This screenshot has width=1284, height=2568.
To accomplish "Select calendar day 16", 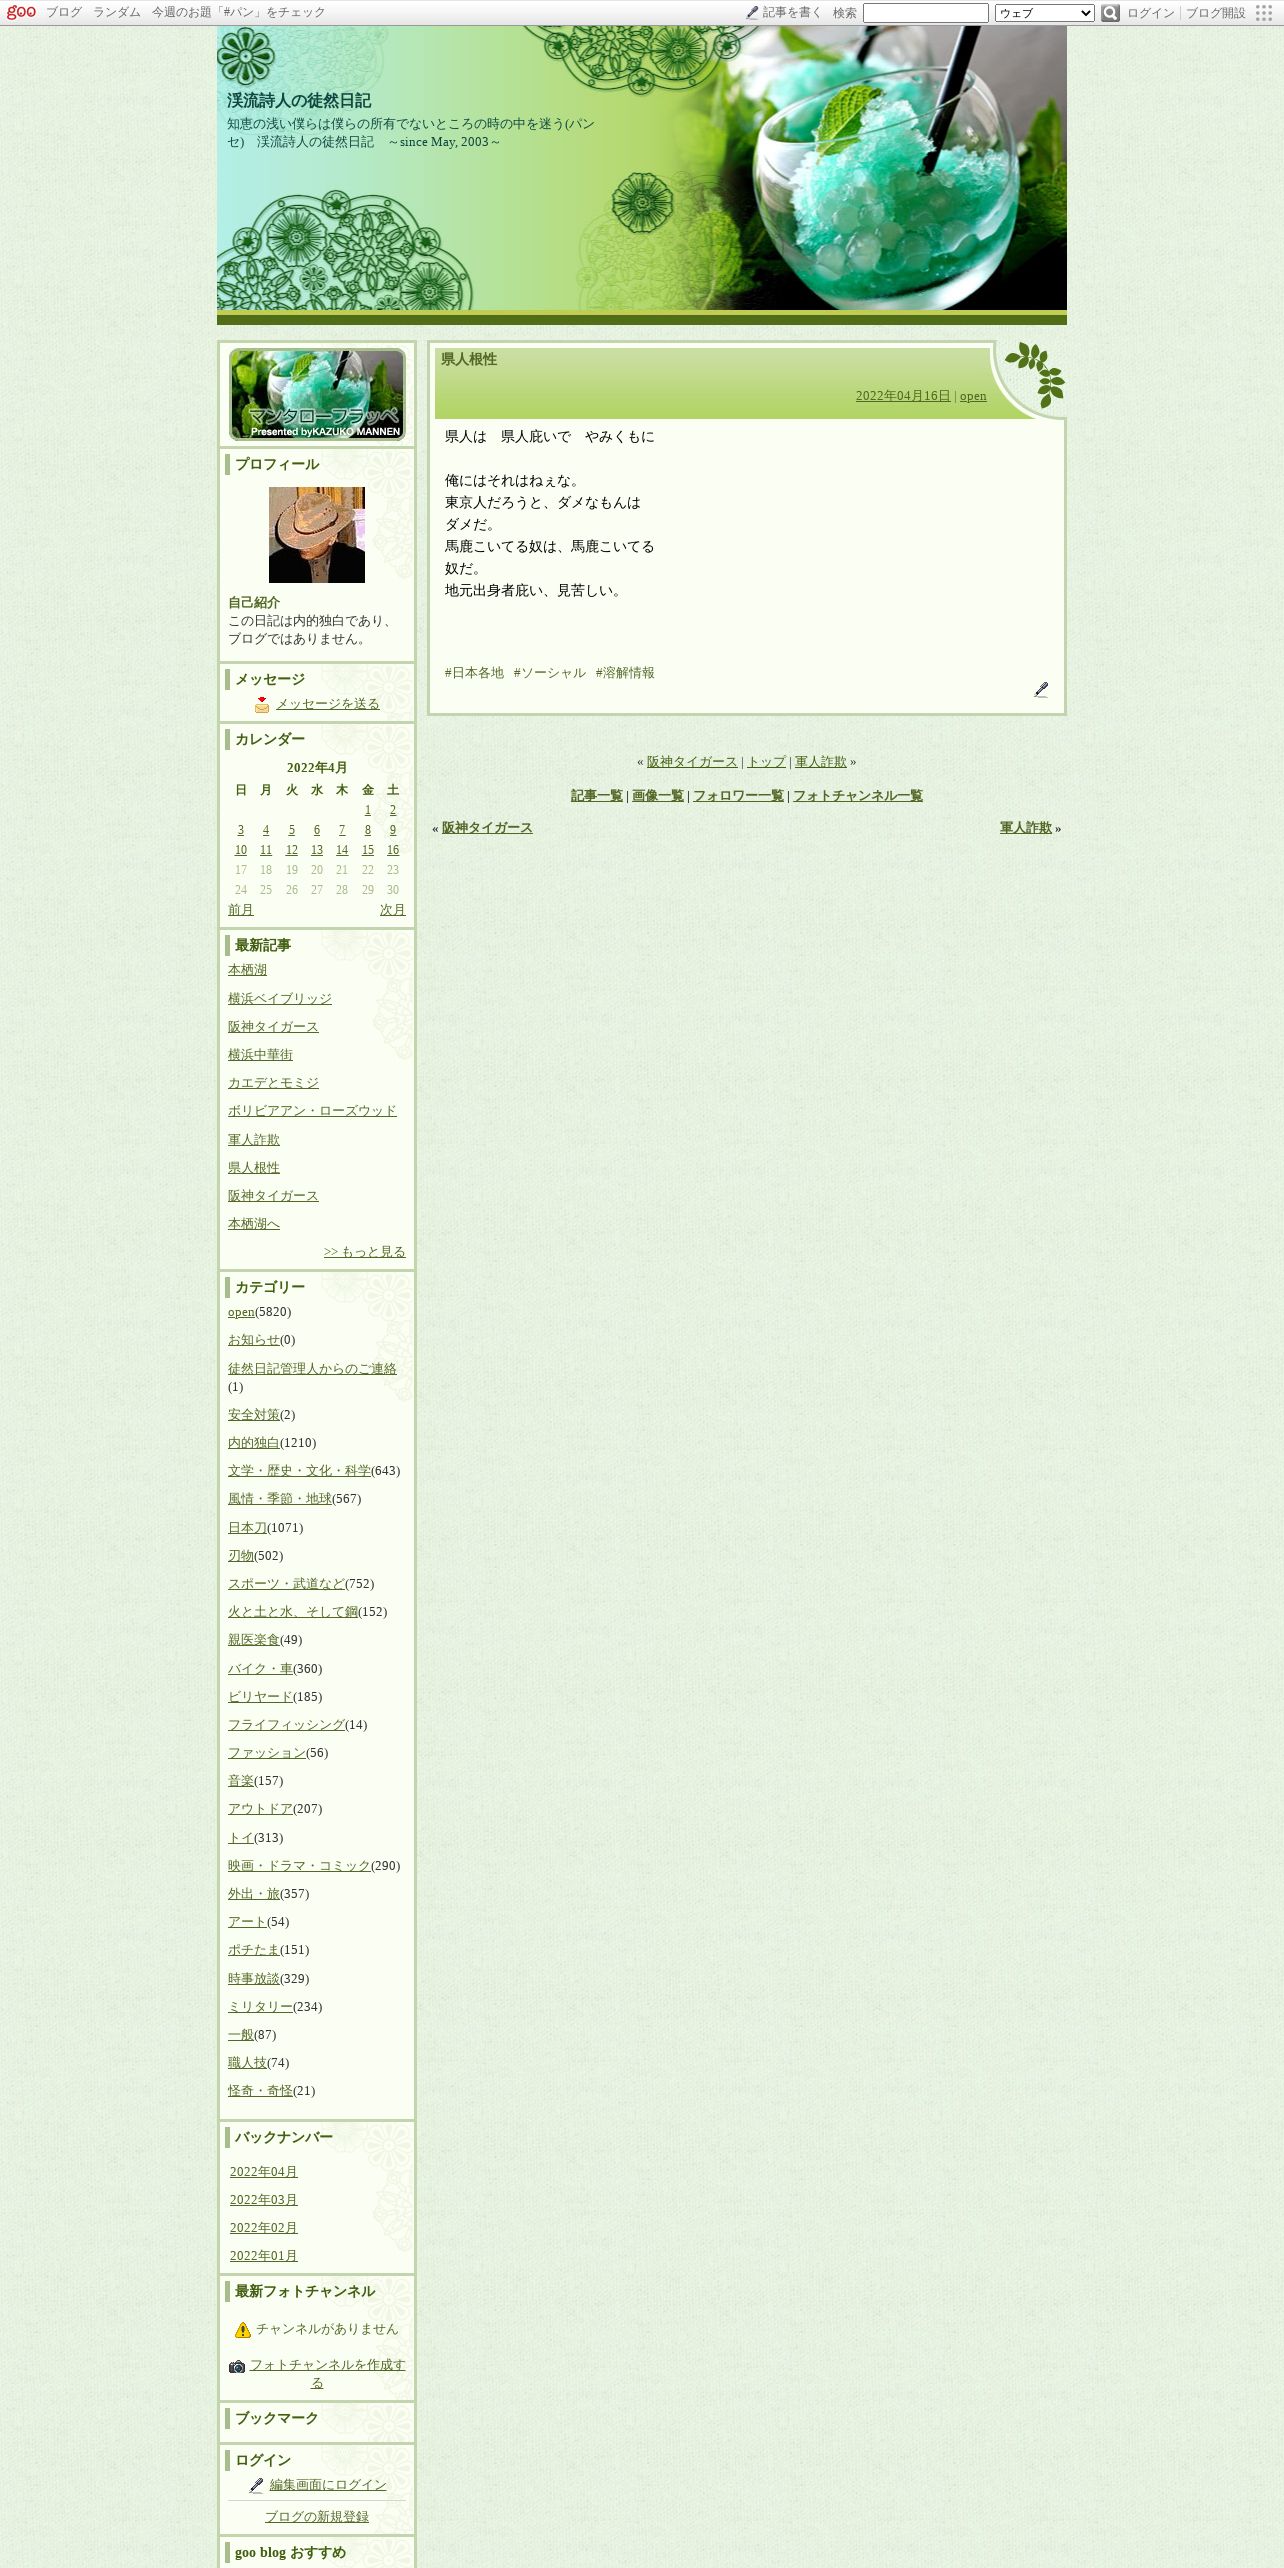I will [393, 850].
